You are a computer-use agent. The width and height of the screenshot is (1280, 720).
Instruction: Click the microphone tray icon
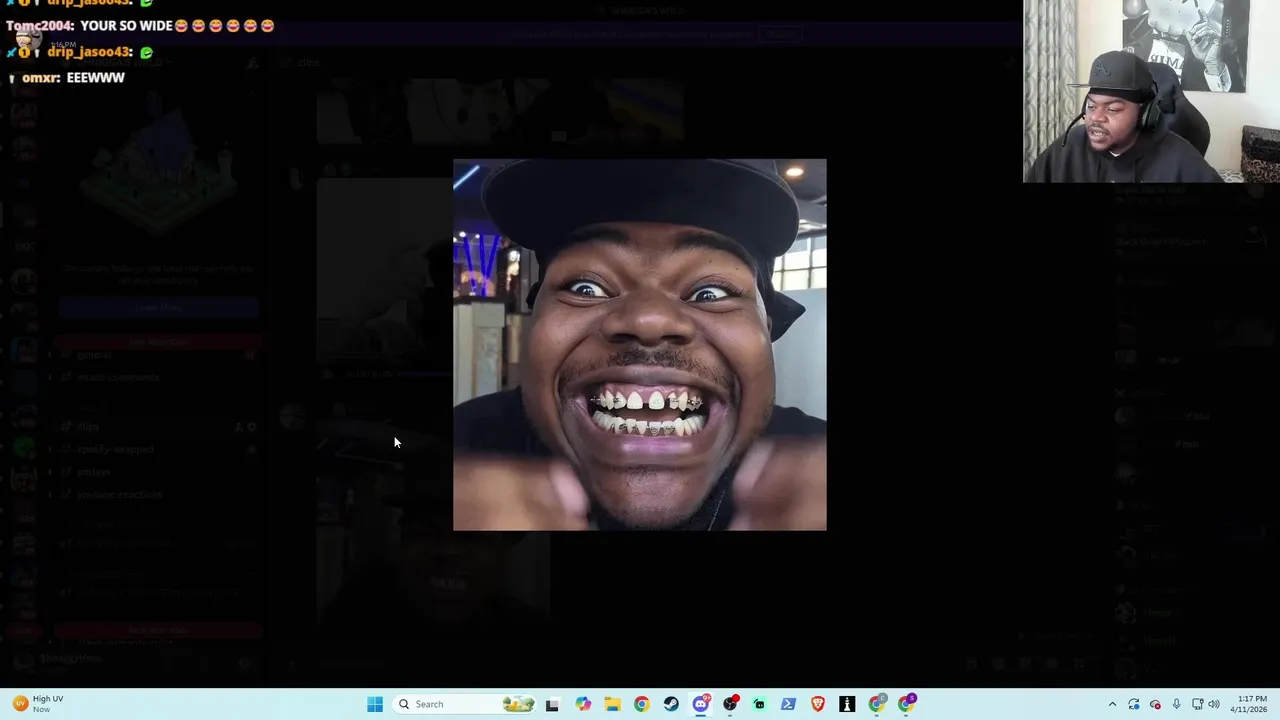point(1177,704)
